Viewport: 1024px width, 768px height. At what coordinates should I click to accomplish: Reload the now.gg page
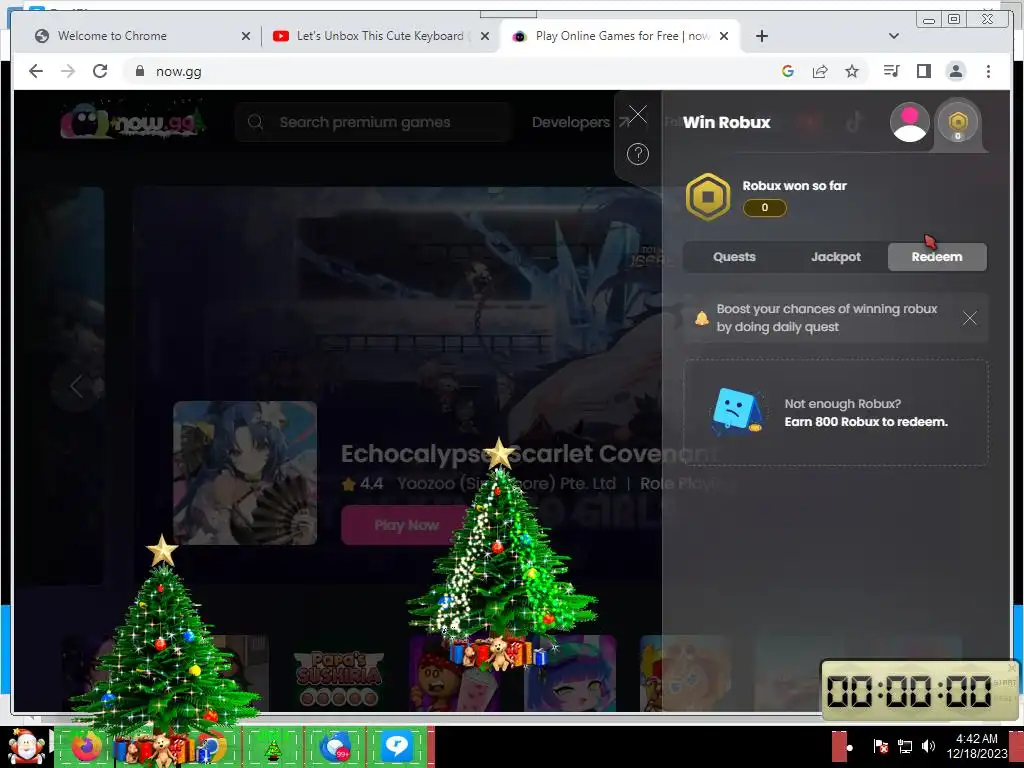(x=100, y=71)
